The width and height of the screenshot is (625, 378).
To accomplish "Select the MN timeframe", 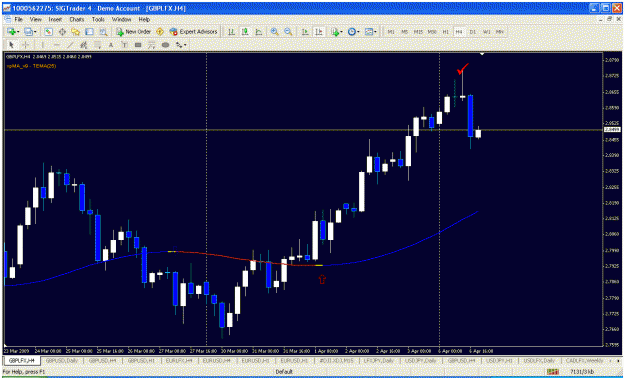I will [499, 32].
